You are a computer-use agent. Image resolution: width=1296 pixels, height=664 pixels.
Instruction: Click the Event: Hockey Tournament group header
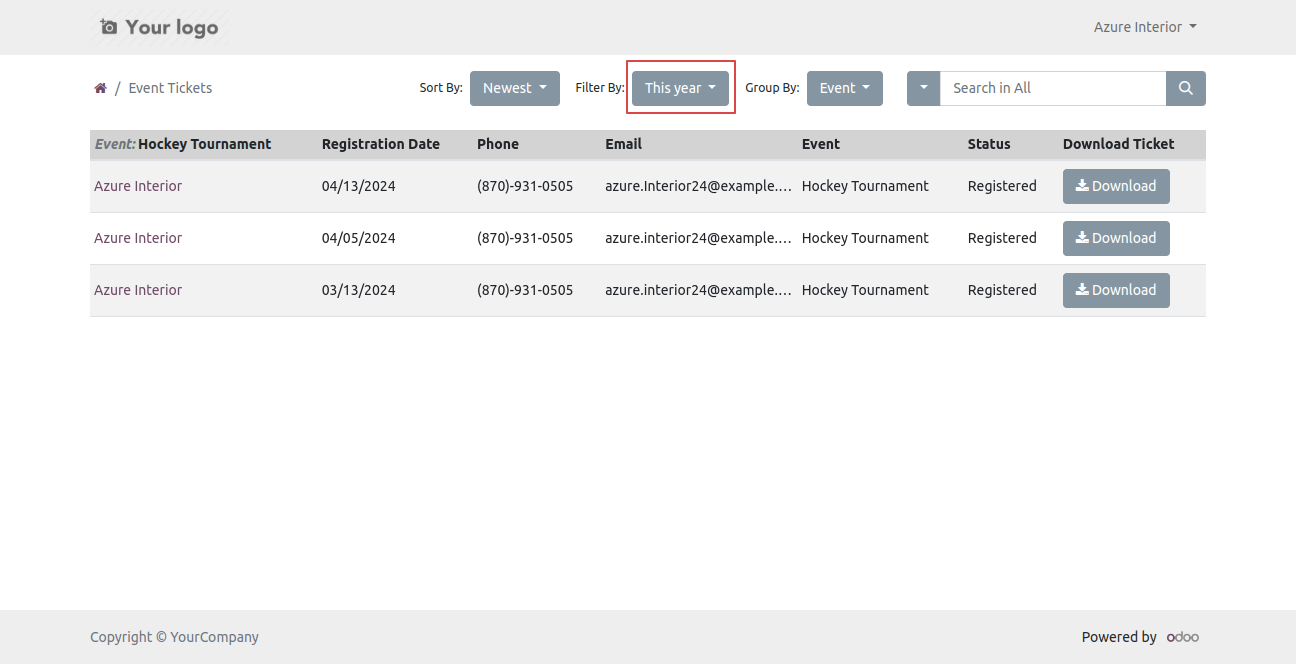coord(183,144)
